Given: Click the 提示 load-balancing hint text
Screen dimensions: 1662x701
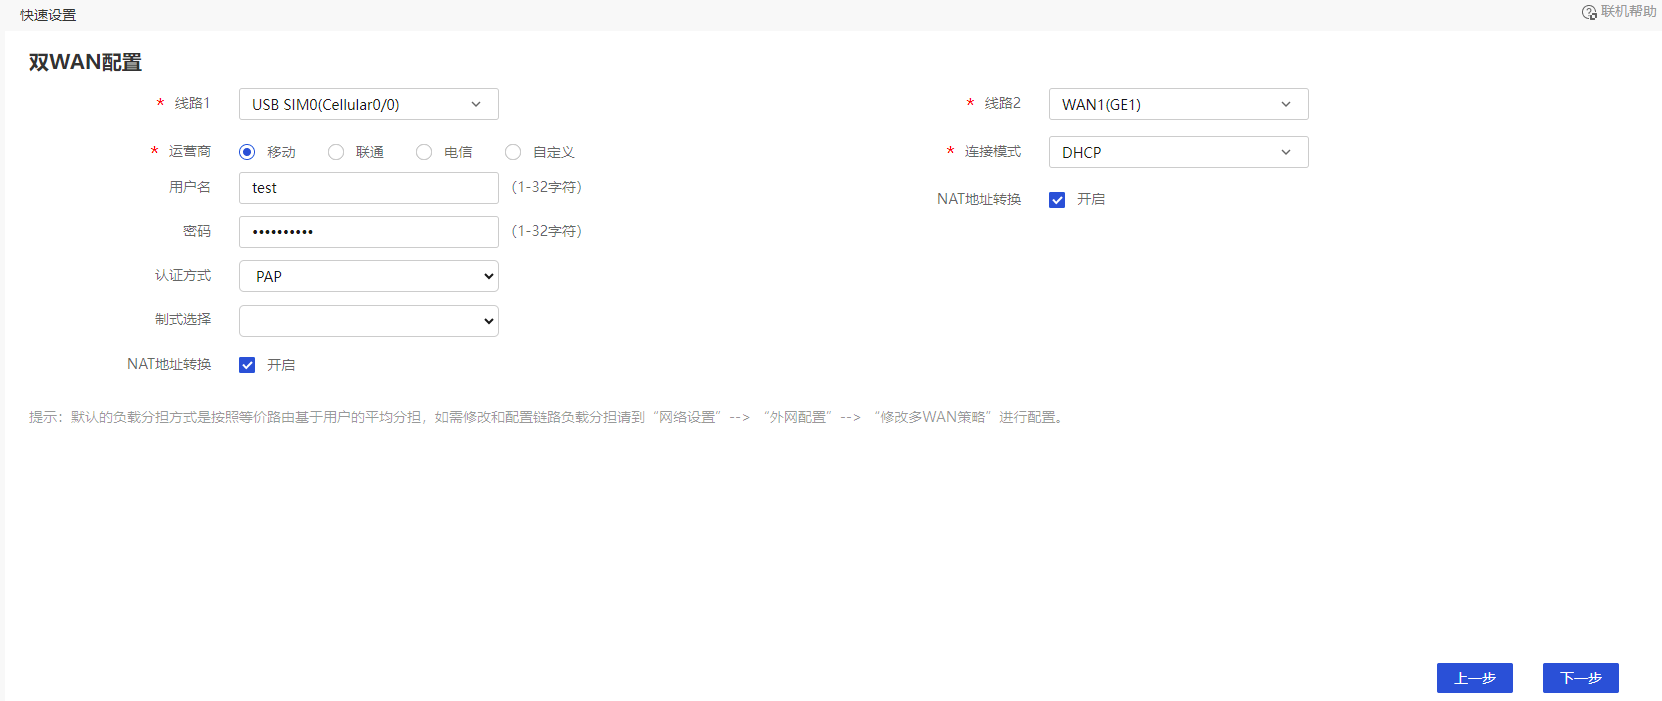Looking at the screenshot, I should click(548, 417).
